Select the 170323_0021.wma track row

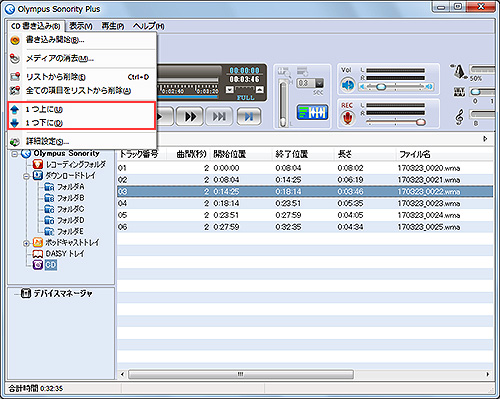[x=305, y=180]
